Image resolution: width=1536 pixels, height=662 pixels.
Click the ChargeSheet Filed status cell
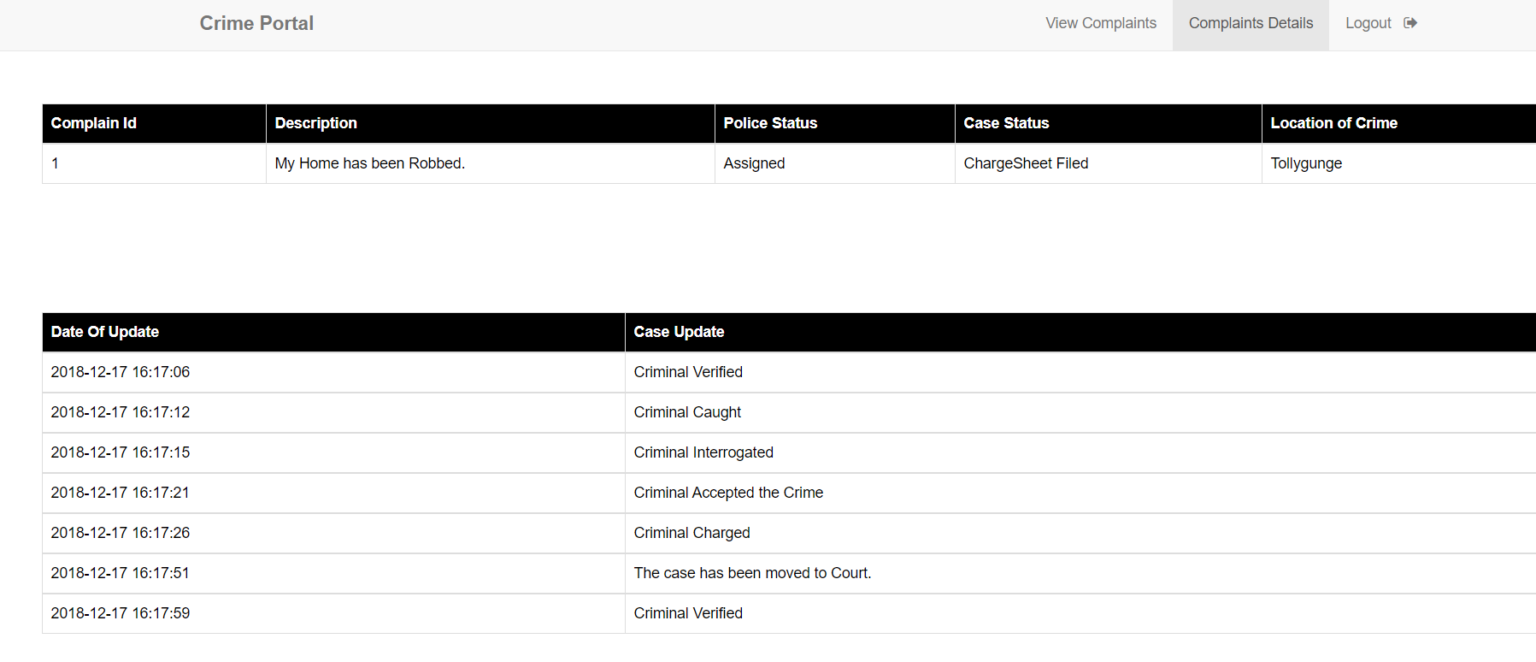1025,163
